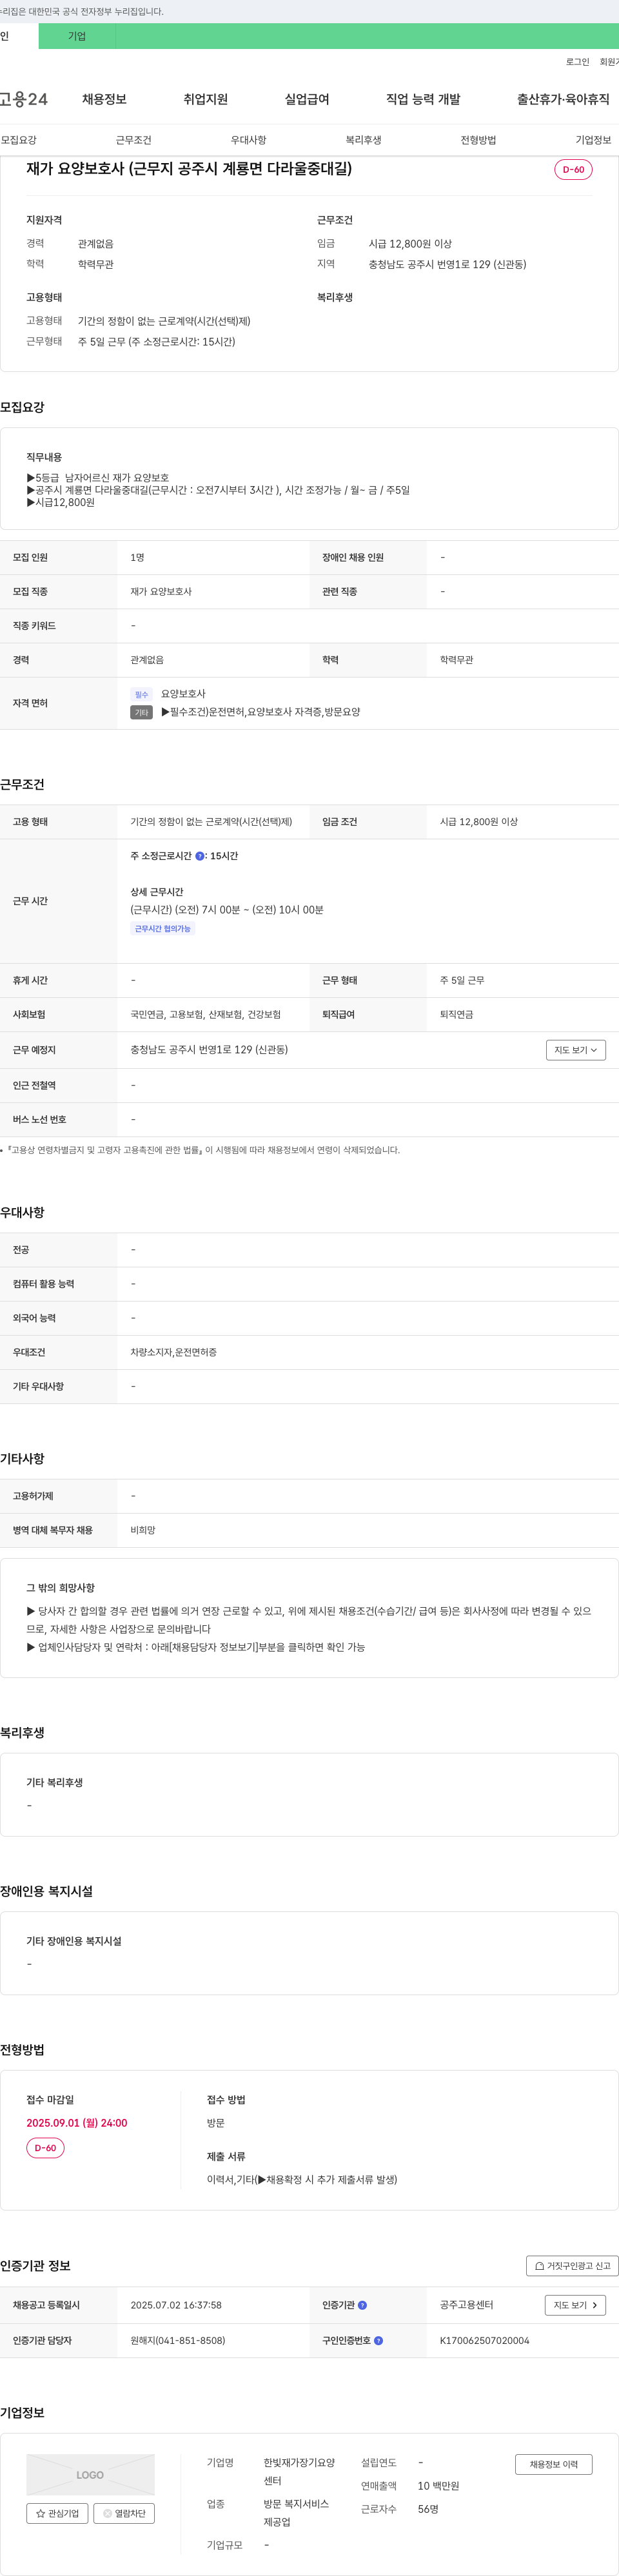Click 병역 대체 복무자 채용 value 비희망

coord(143,1530)
